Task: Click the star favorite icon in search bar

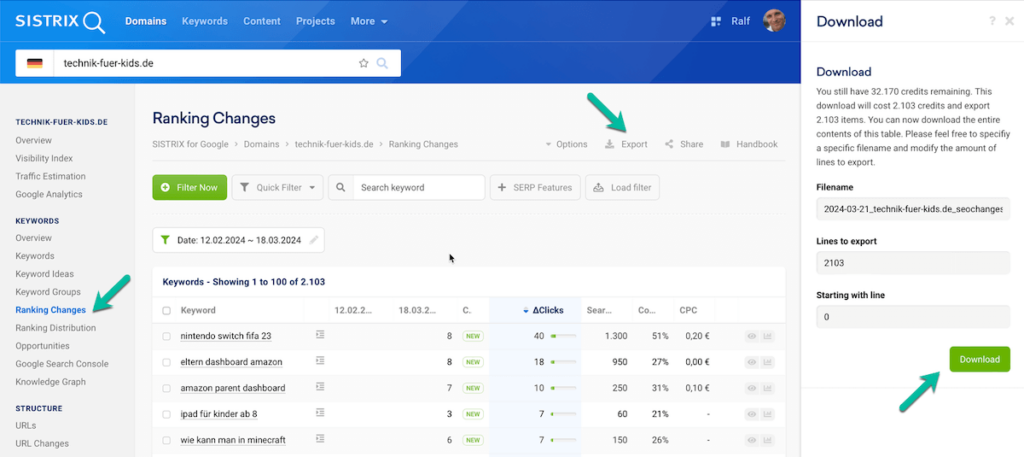Action: point(364,63)
